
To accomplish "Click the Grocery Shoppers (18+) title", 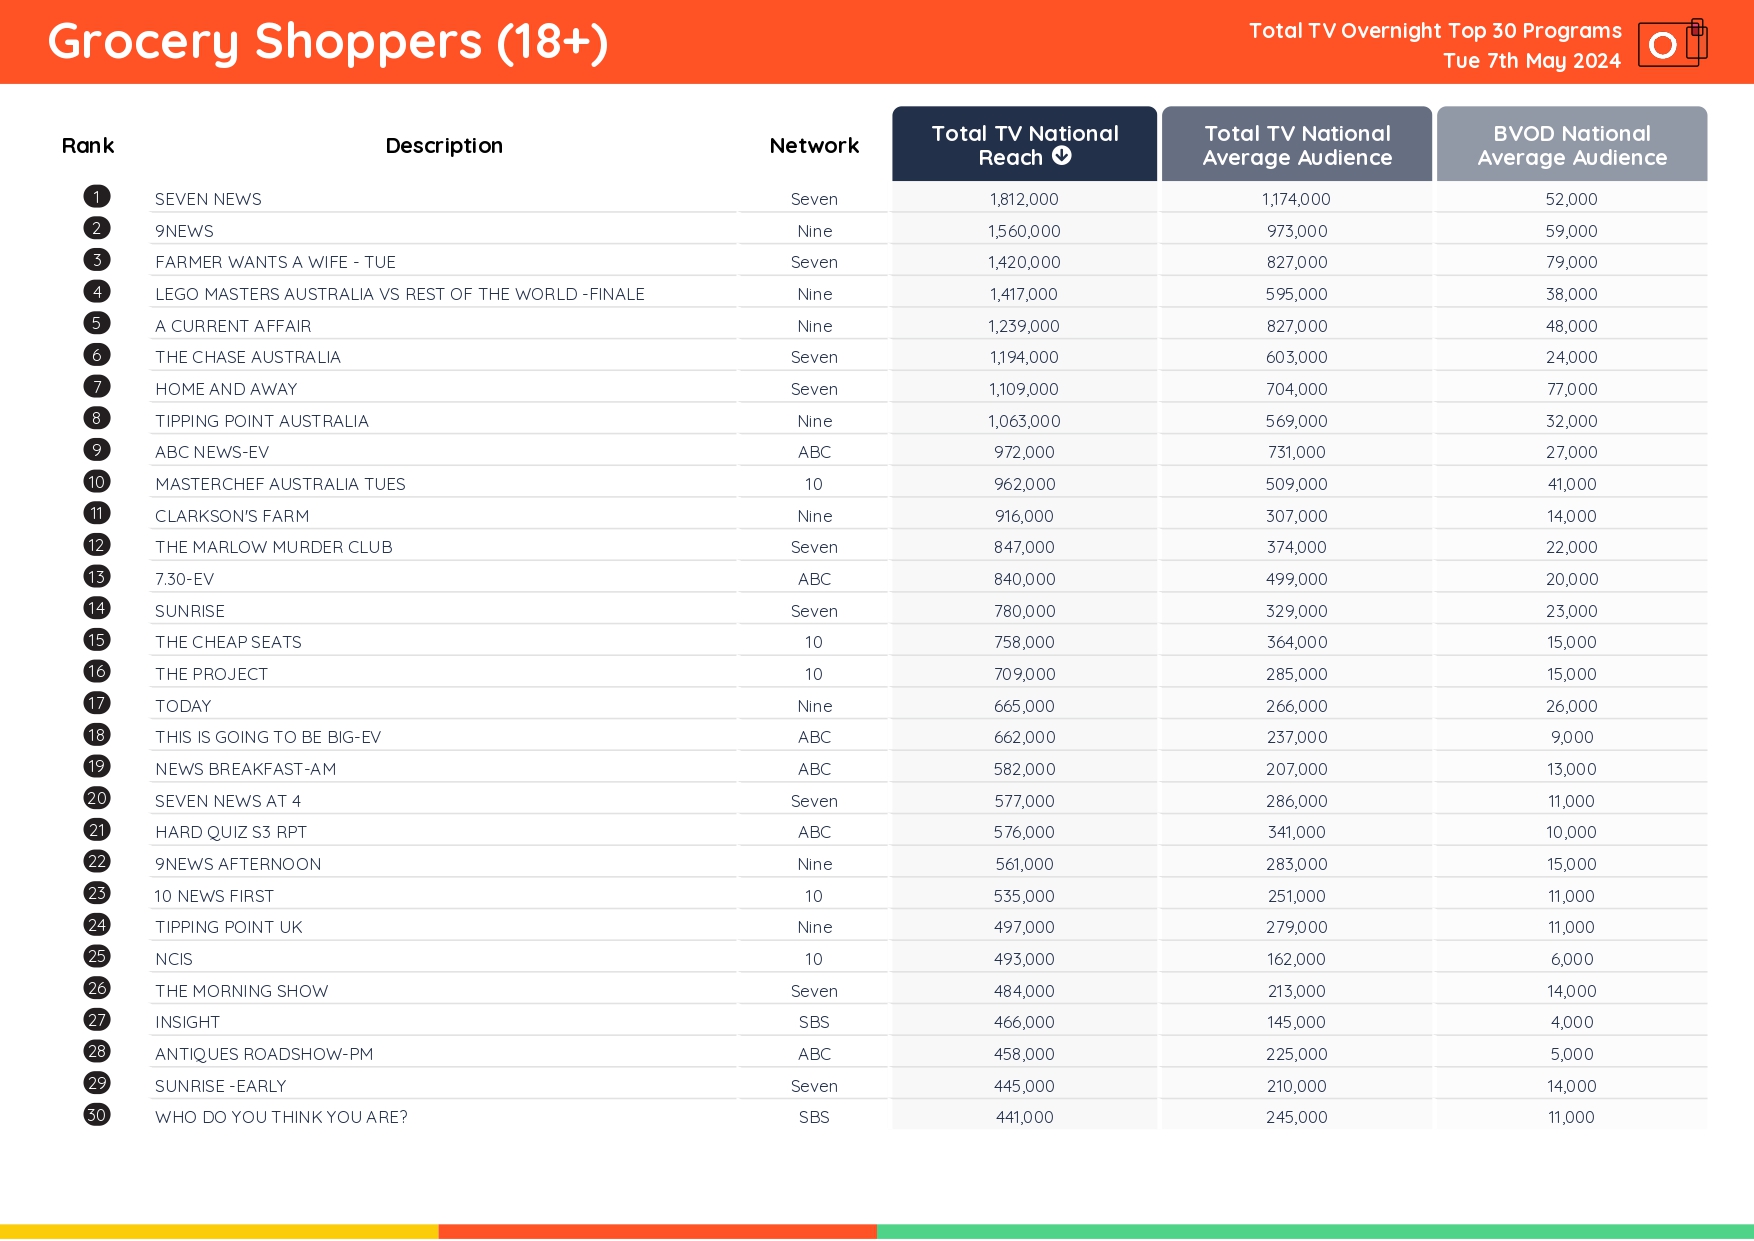I will click(328, 42).
